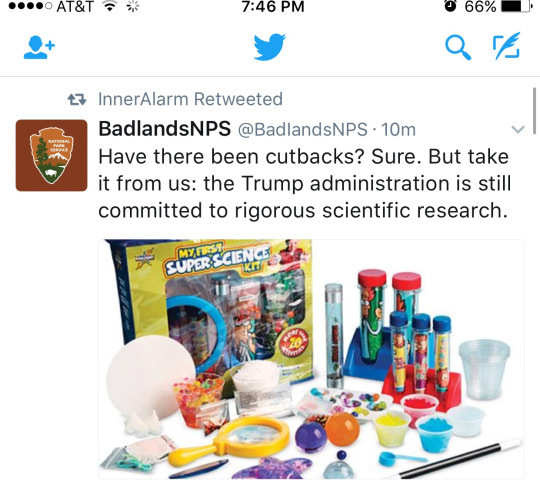Tap the Wi-Fi signal indicator

point(110,7)
